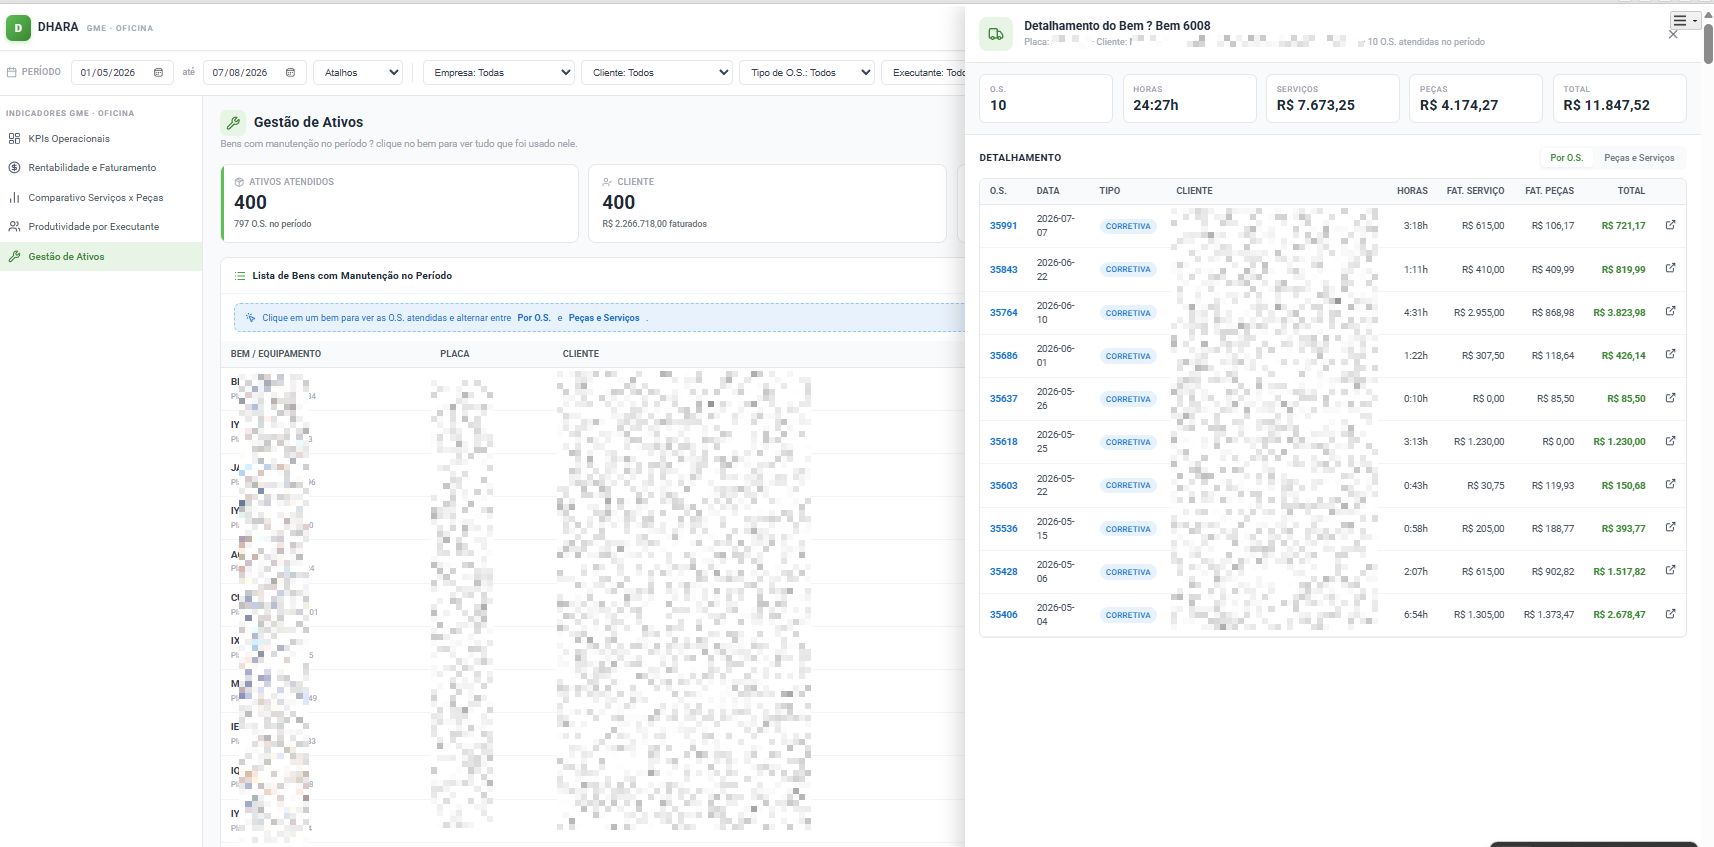Open calendar picker for start date 01/05/2026
This screenshot has width=1714, height=847.
pos(158,73)
